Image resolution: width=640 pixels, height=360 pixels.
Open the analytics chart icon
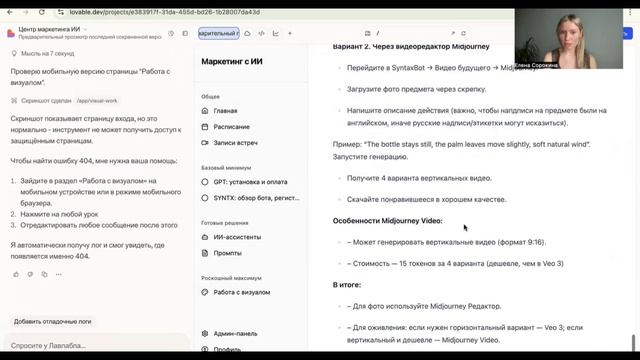coord(276,33)
